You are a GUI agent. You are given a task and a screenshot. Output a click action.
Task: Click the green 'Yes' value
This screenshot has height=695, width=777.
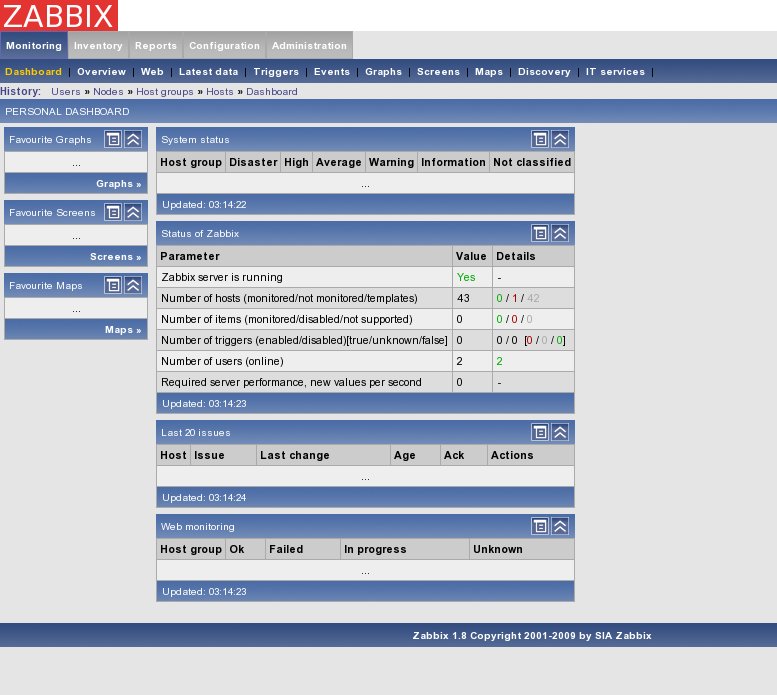(466, 277)
